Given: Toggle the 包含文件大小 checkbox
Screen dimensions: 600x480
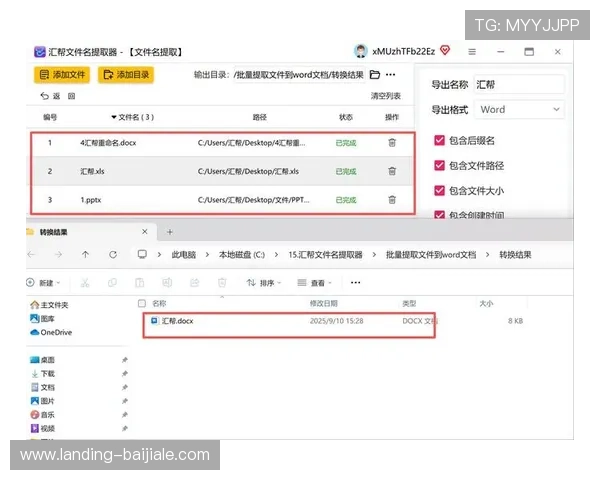Looking at the screenshot, I should coord(439,191).
